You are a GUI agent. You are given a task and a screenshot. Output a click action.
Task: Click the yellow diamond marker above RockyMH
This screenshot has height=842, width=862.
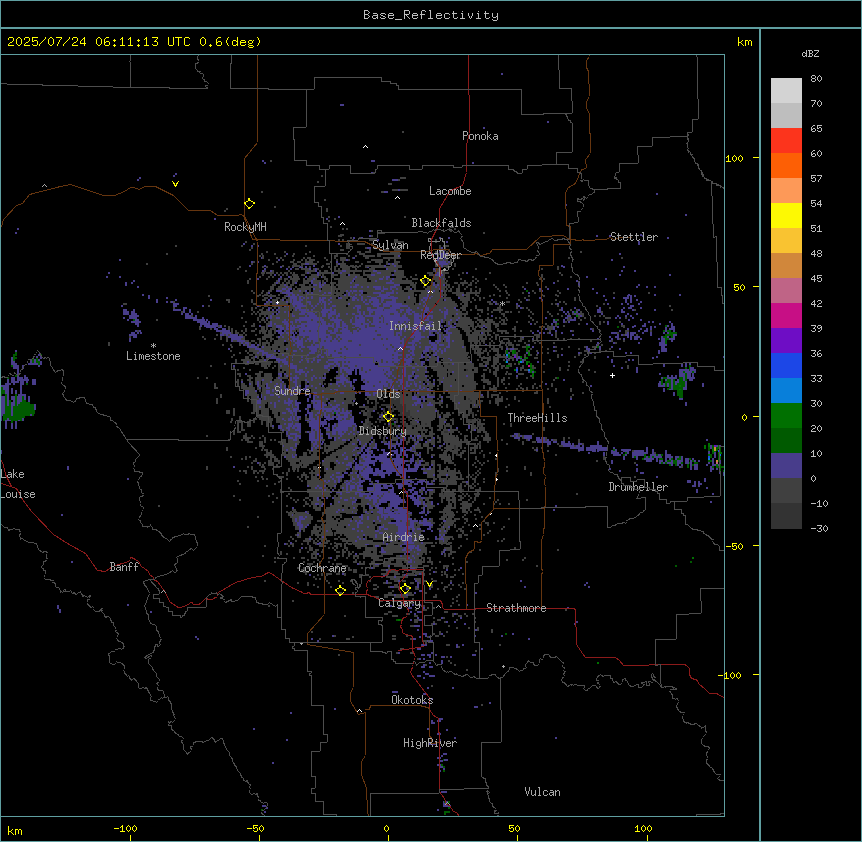click(x=249, y=203)
